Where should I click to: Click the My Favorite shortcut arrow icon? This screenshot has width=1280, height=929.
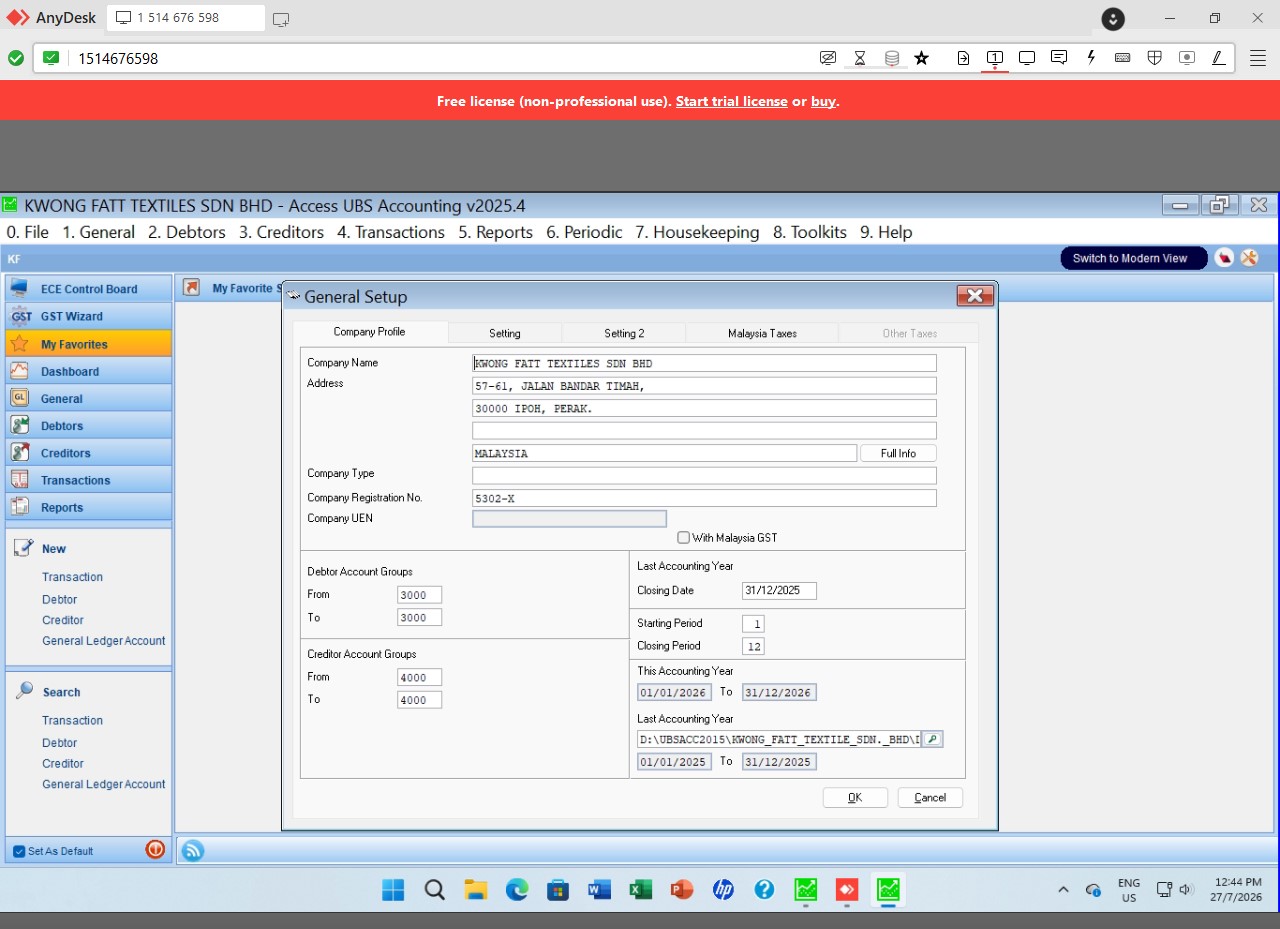(191, 288)
